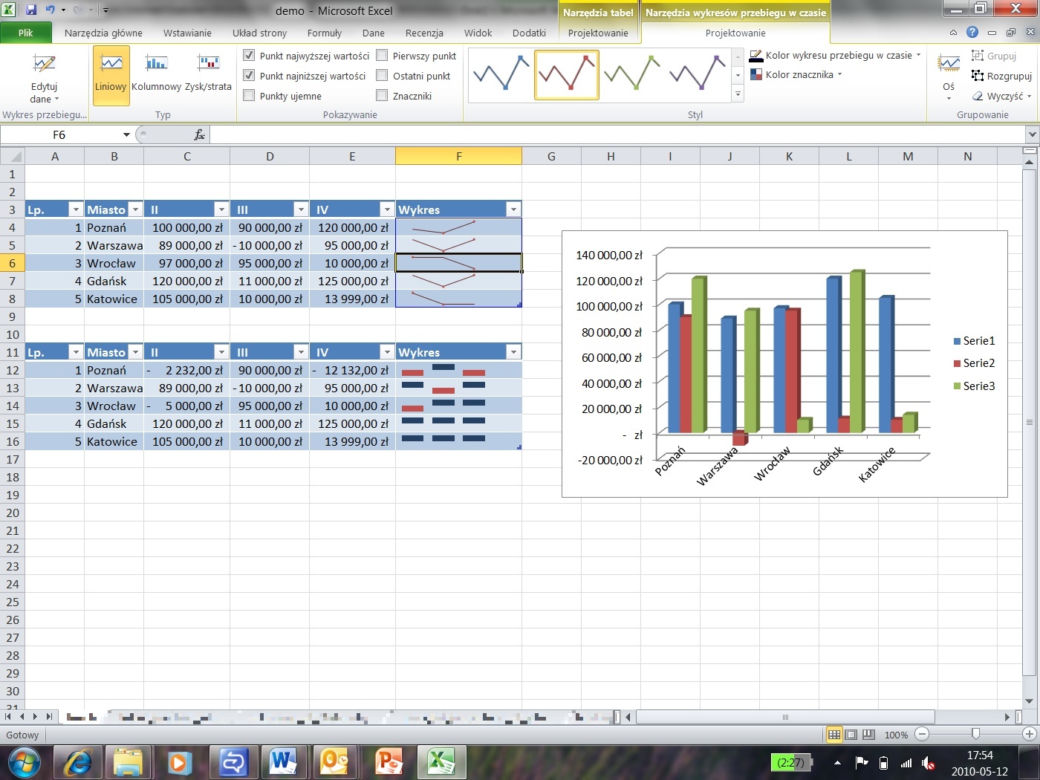This screenshot has height=780, width=1040.
Task: Open Kolor wykresu przebiegu w czasie
Action: [834, 56]
